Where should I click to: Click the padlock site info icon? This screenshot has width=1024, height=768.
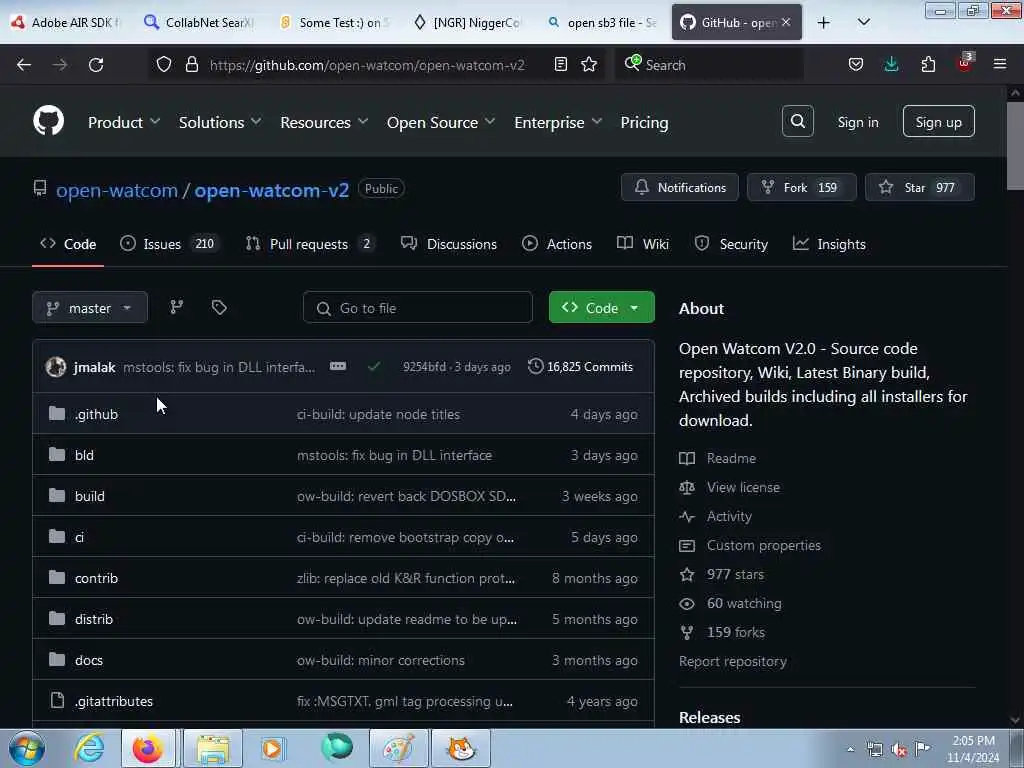coord(191,64)
